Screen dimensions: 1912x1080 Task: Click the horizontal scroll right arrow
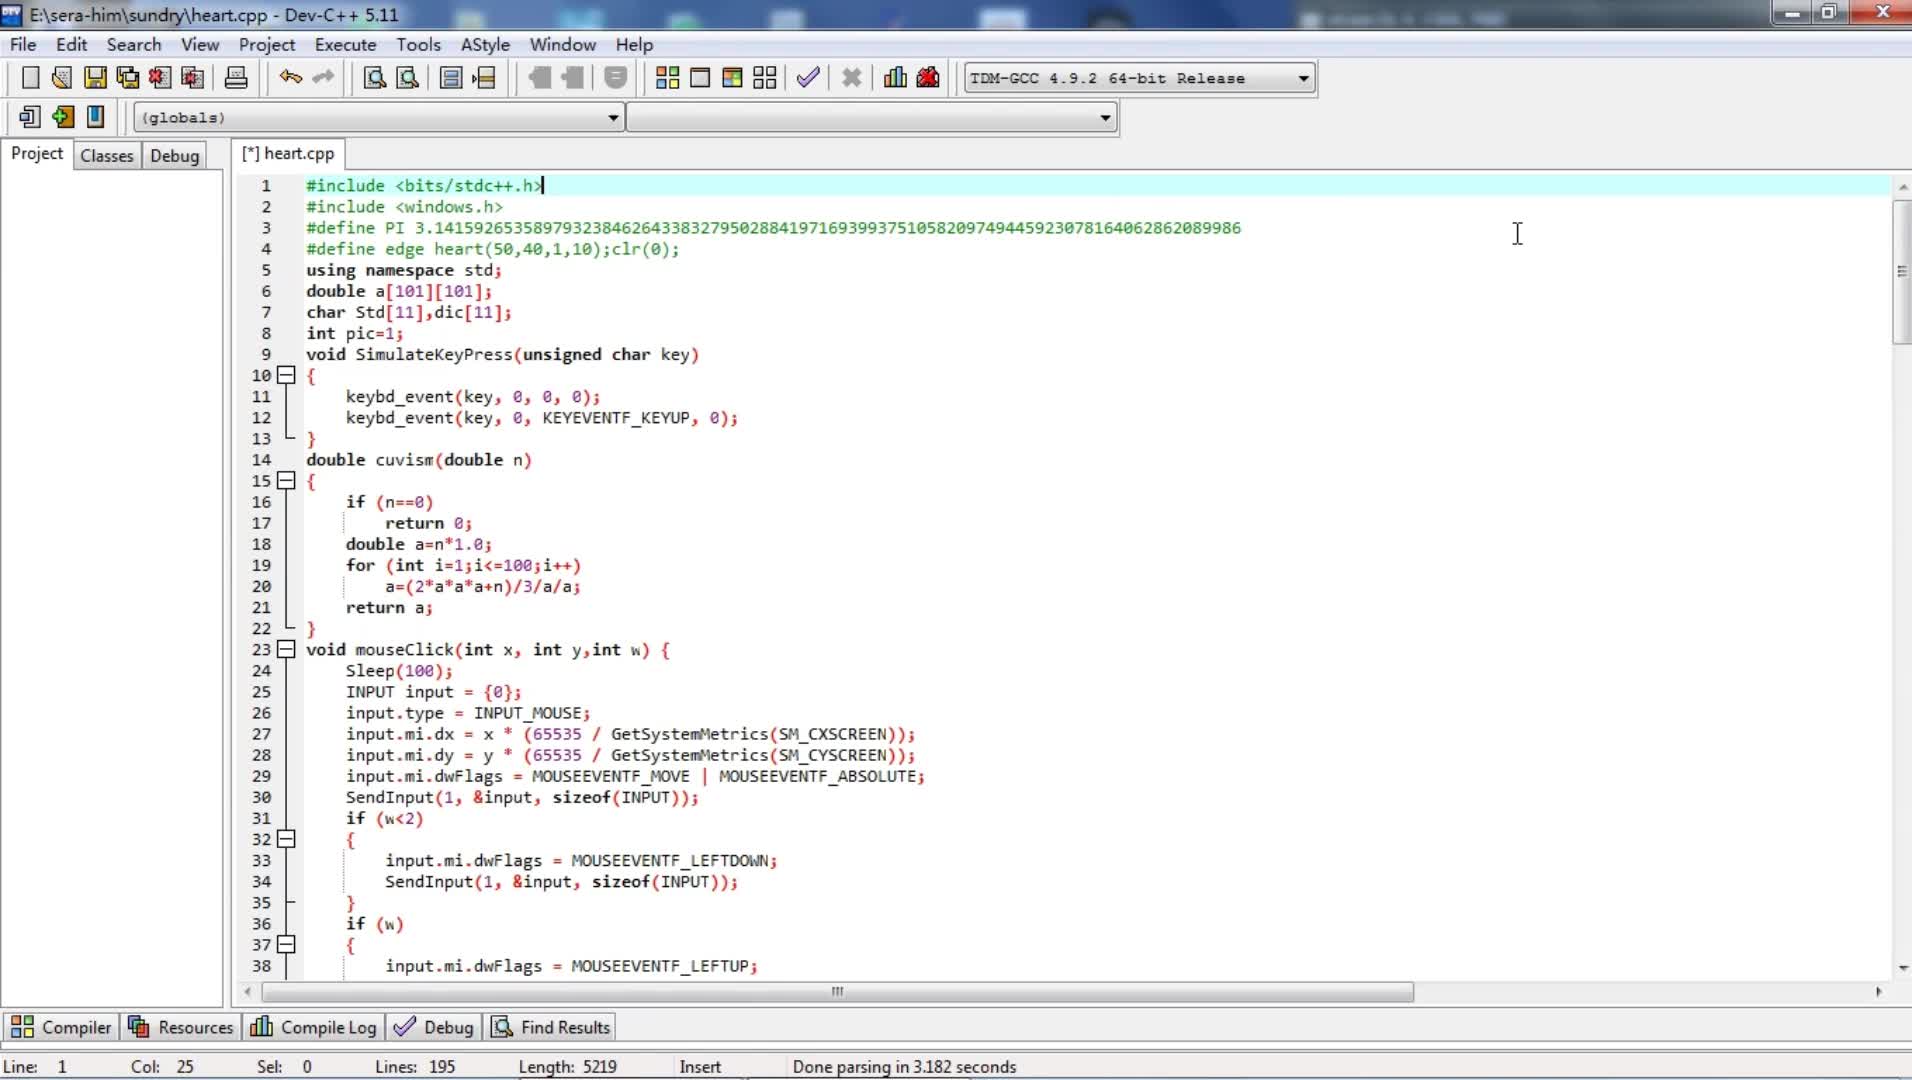pos(1879,992)
